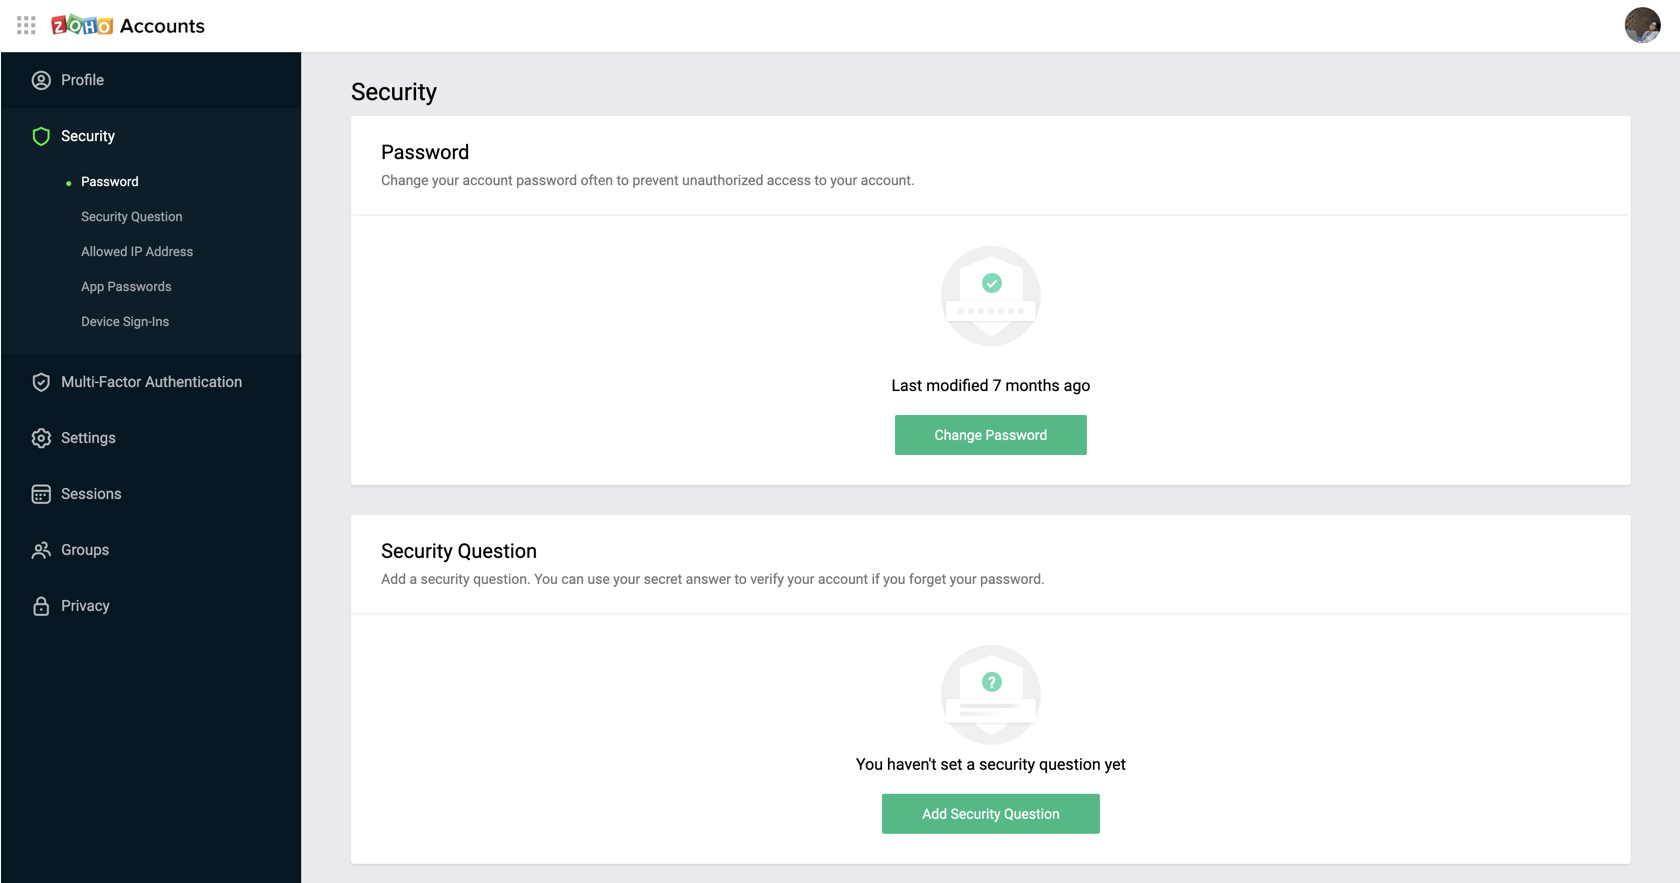Navigate to App Passwords
This screenshot has width=1680, height=883.
click(x=126, y=287)
